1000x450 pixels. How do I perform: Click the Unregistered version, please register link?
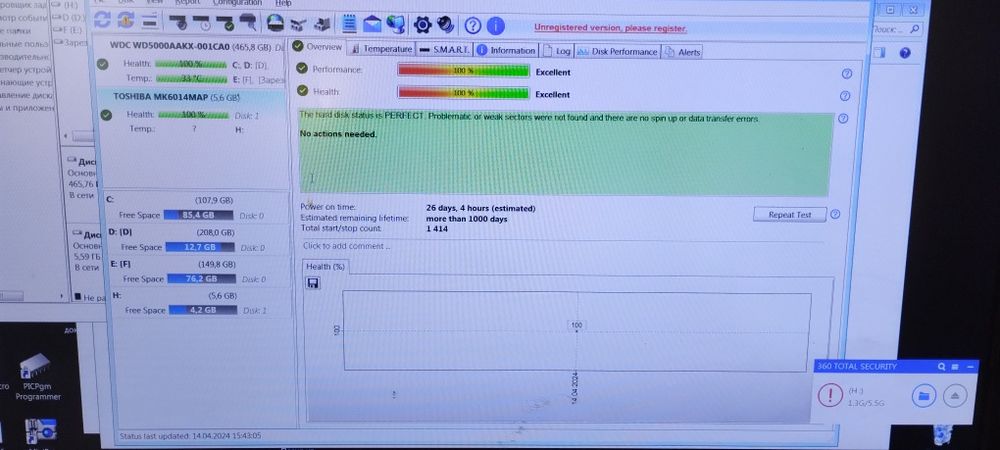pos(610,28)
